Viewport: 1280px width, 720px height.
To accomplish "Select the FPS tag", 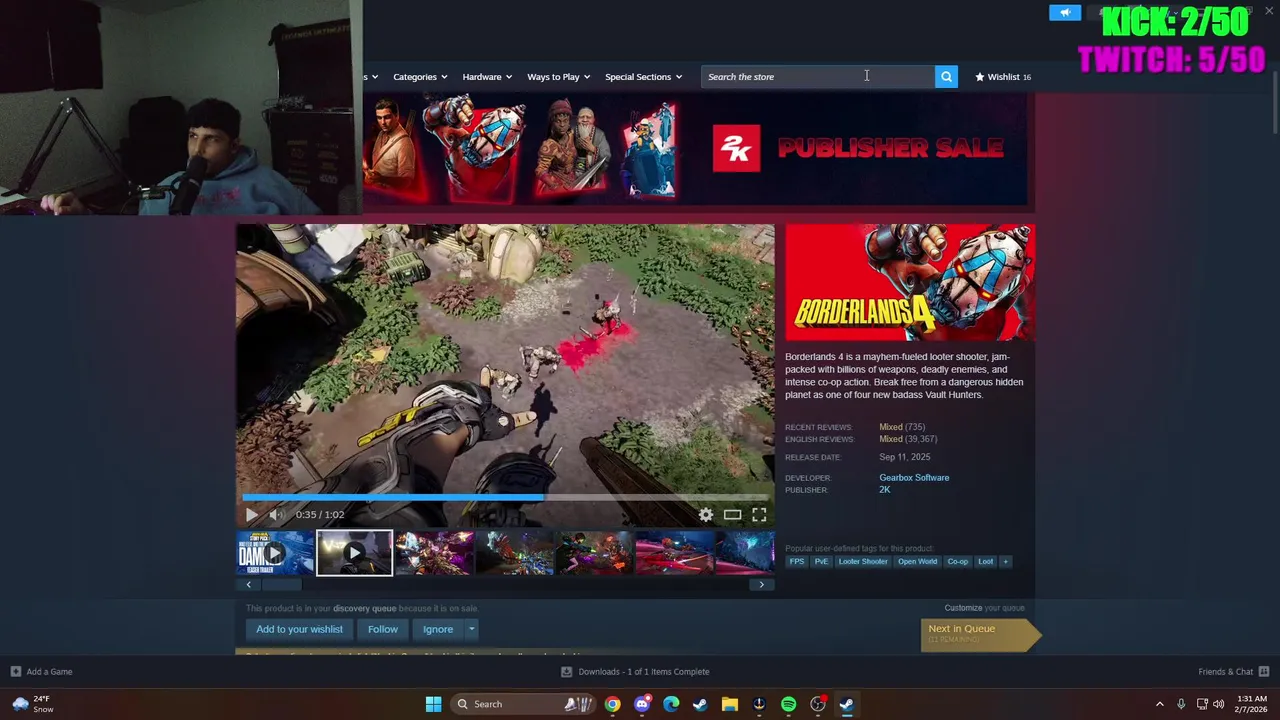I will point(796,562).
